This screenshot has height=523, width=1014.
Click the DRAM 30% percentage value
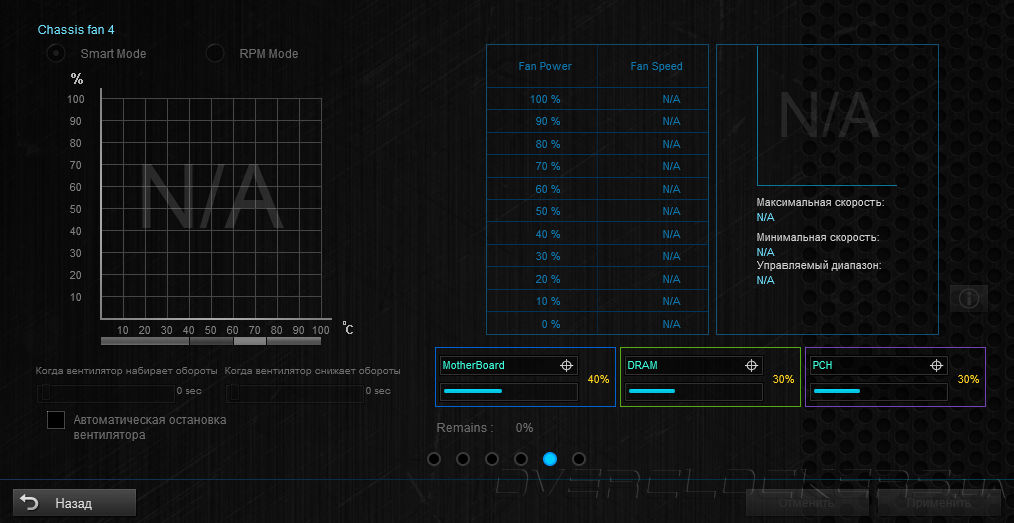pyautogui.click(x=783, y=379)
